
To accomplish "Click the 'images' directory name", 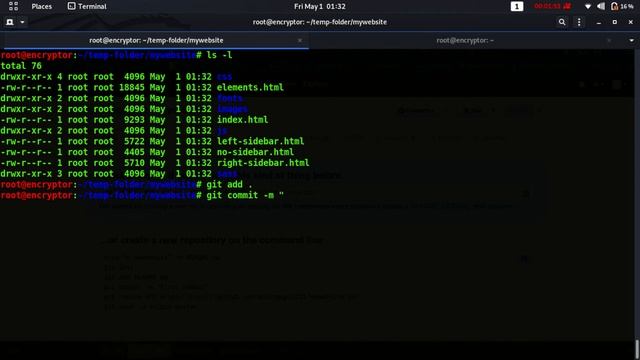I will pyautogui.click(x=232, y=109).
